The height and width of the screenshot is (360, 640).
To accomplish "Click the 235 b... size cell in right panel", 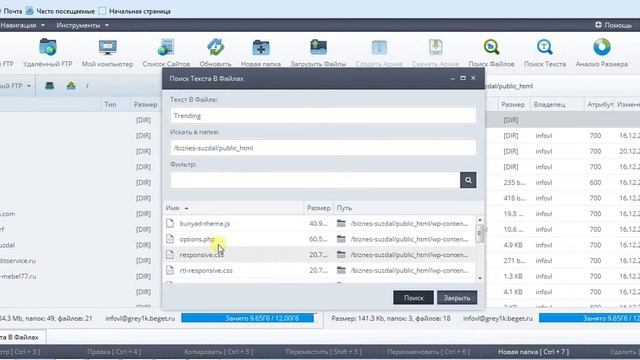I will (x=514, y=182).
